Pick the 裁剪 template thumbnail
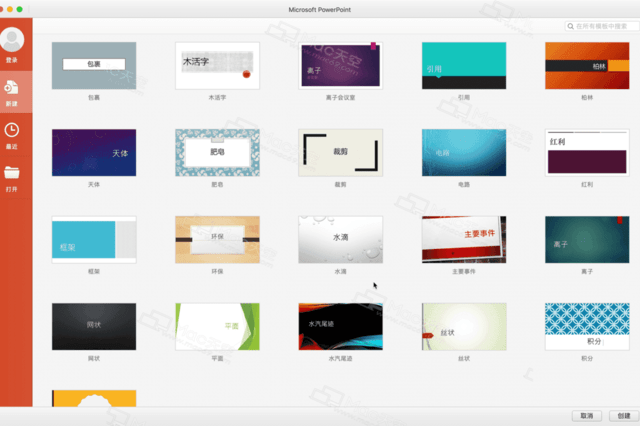640x426 pixels. 340,152
